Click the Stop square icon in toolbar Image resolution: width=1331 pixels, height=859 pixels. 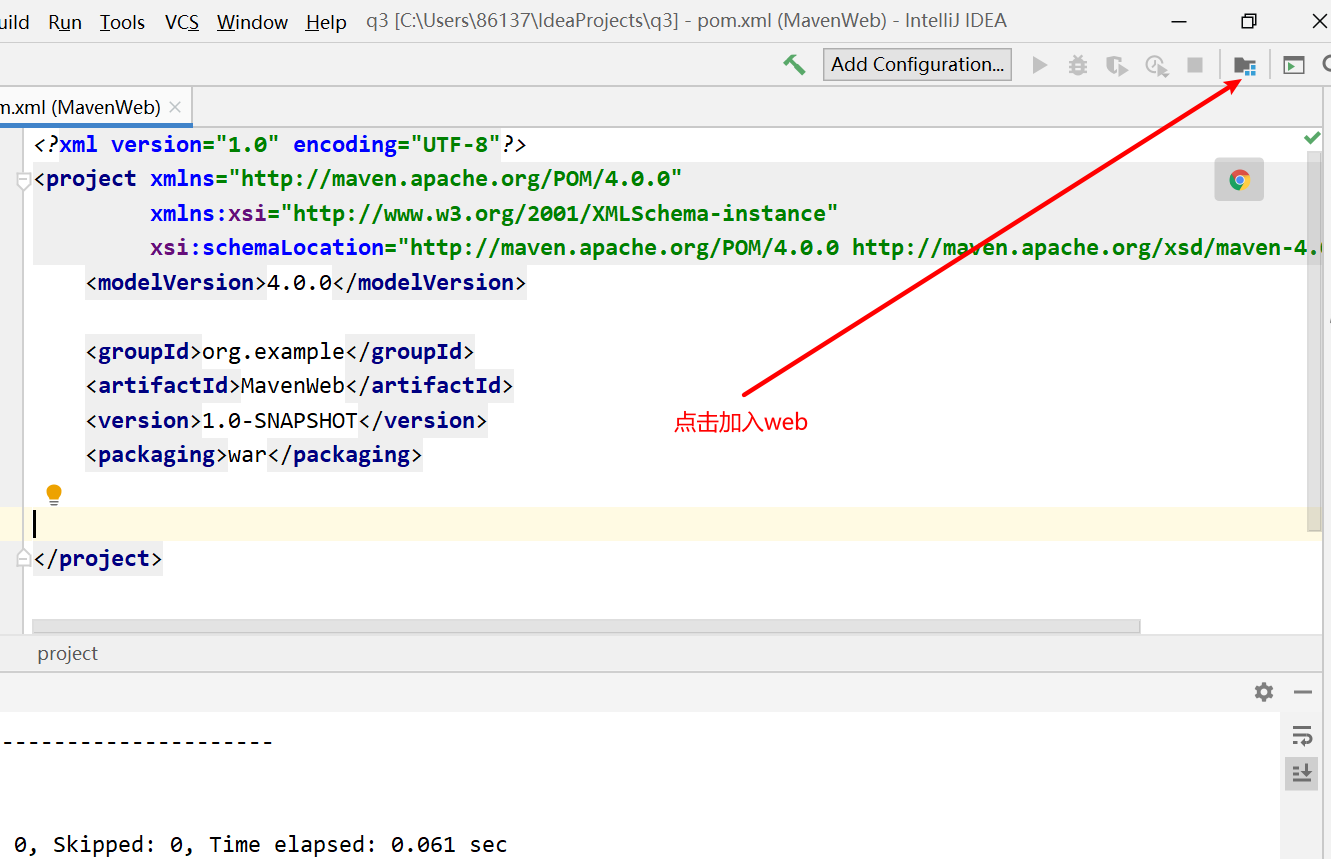coord(1195,65)
